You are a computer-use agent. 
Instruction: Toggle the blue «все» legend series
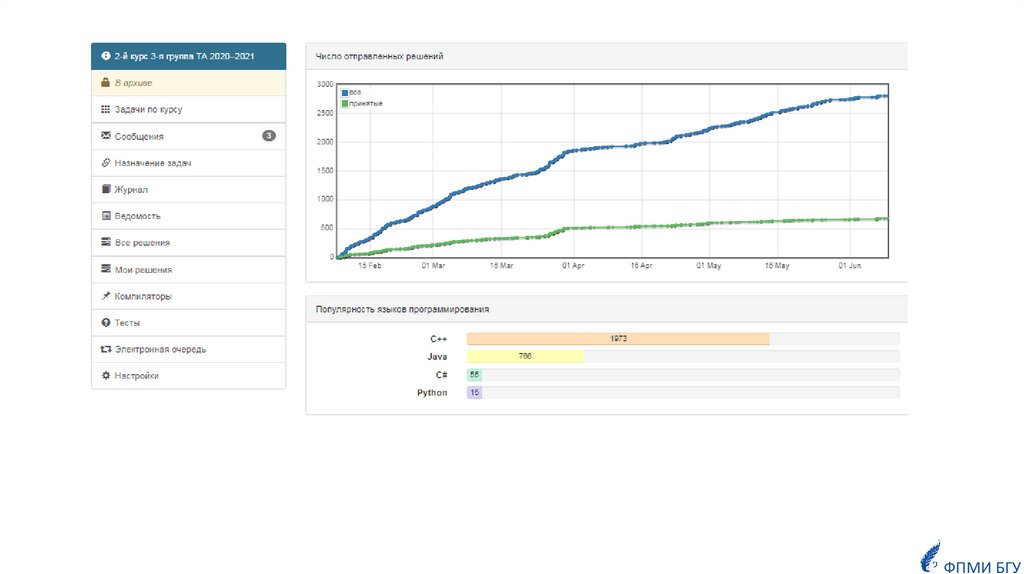tap(351, 93)
